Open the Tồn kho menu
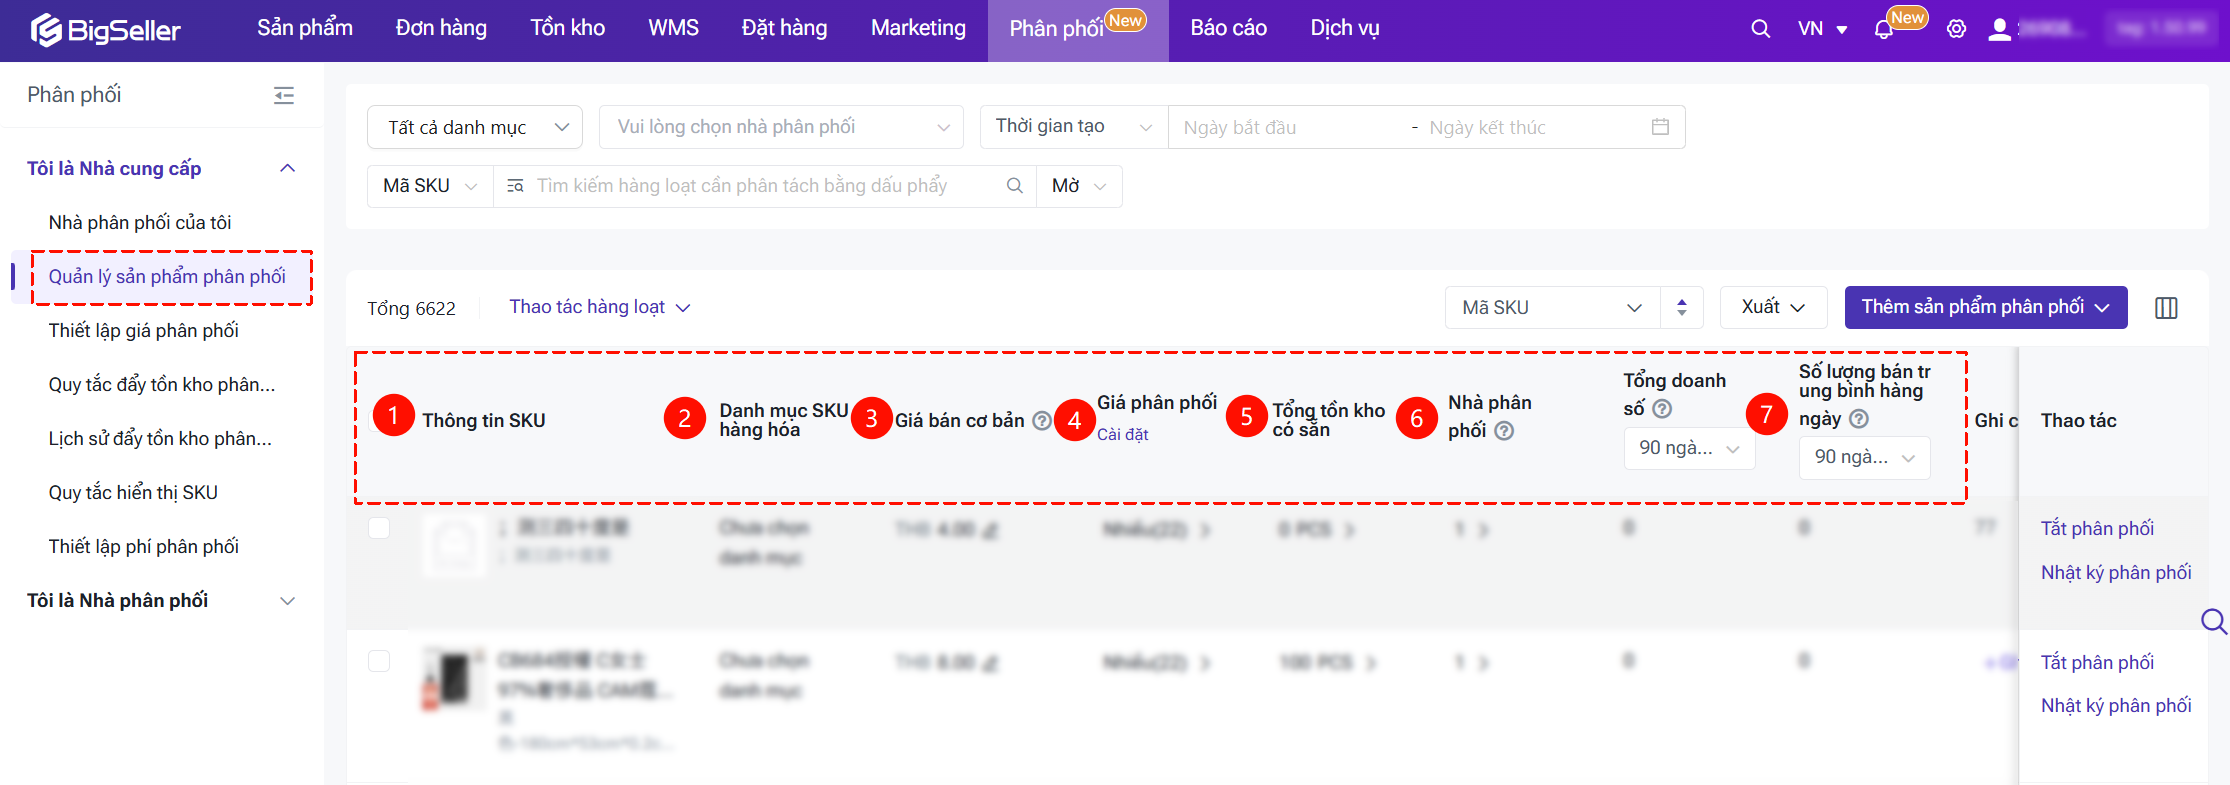 (x=567, y=28)
